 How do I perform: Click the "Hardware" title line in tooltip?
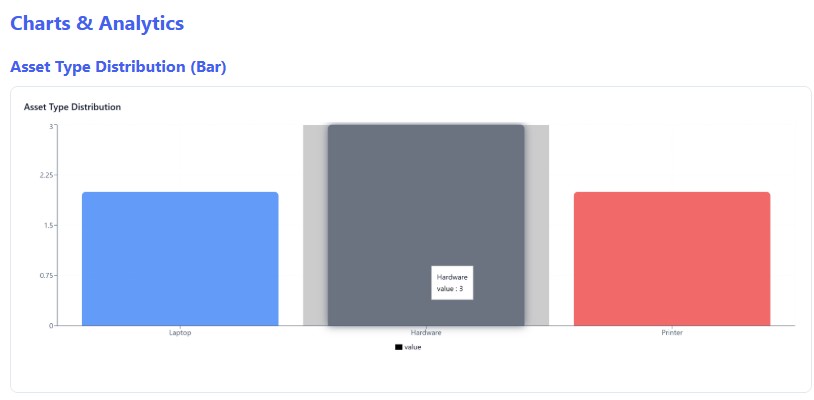tap(452, 276)
